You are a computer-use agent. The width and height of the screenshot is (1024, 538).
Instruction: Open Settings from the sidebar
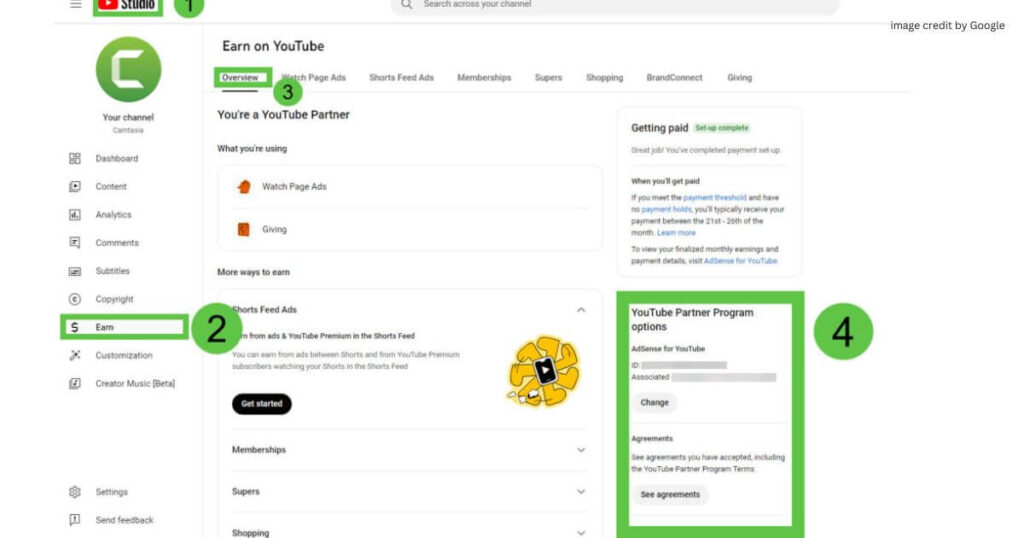(x=112, y=492)
